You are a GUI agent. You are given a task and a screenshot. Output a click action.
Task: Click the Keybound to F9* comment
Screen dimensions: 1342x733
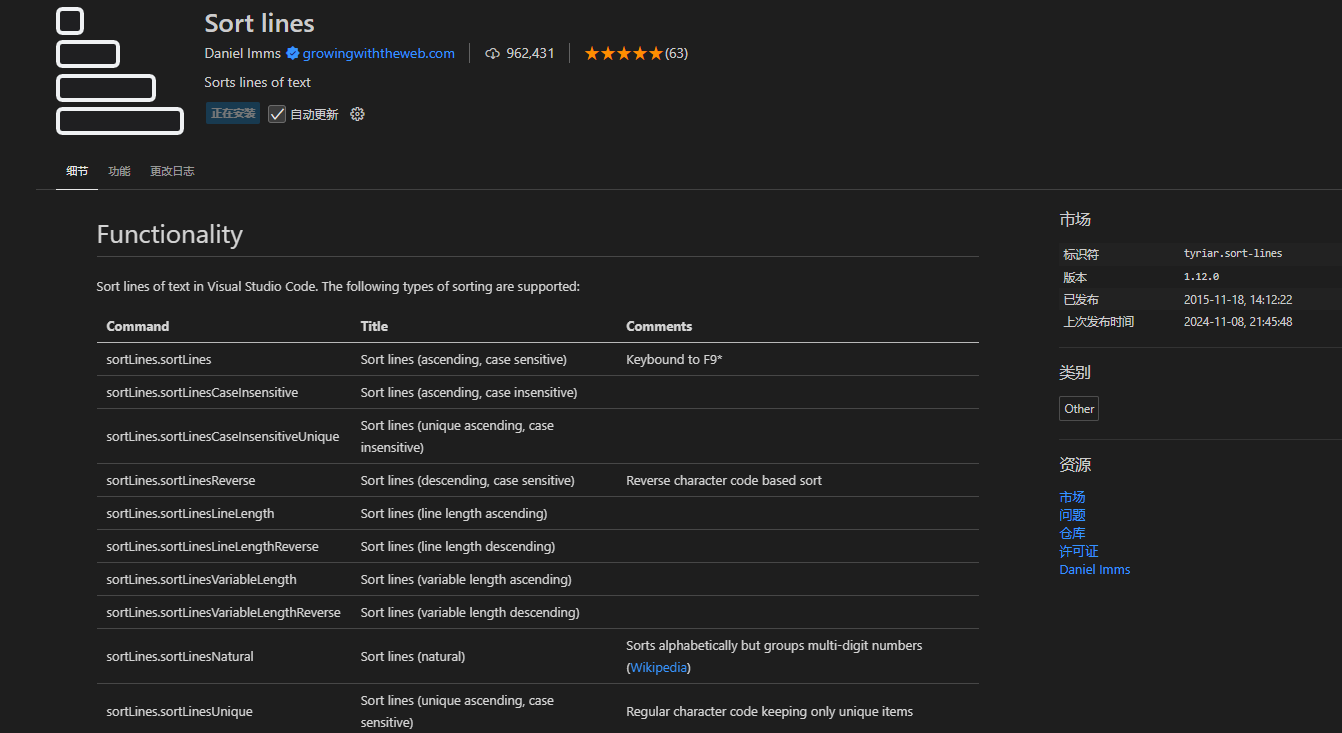[674, 359]
